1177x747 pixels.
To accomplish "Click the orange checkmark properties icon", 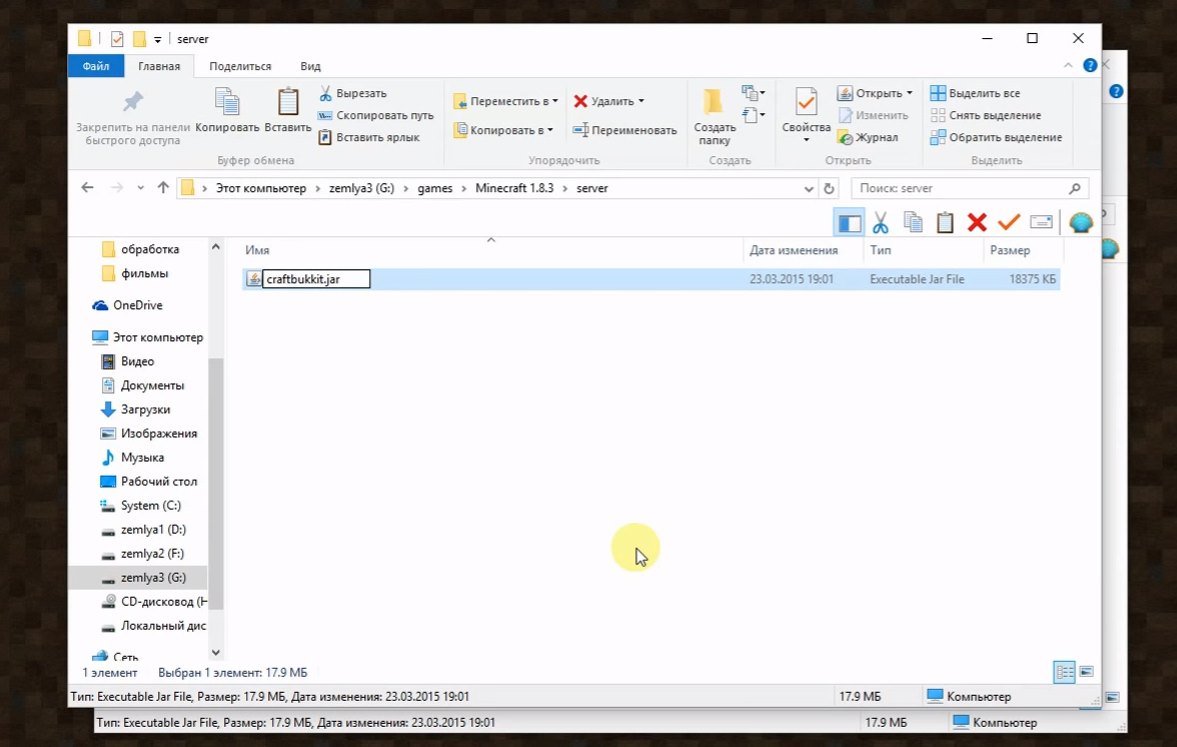I will 1009,222.
